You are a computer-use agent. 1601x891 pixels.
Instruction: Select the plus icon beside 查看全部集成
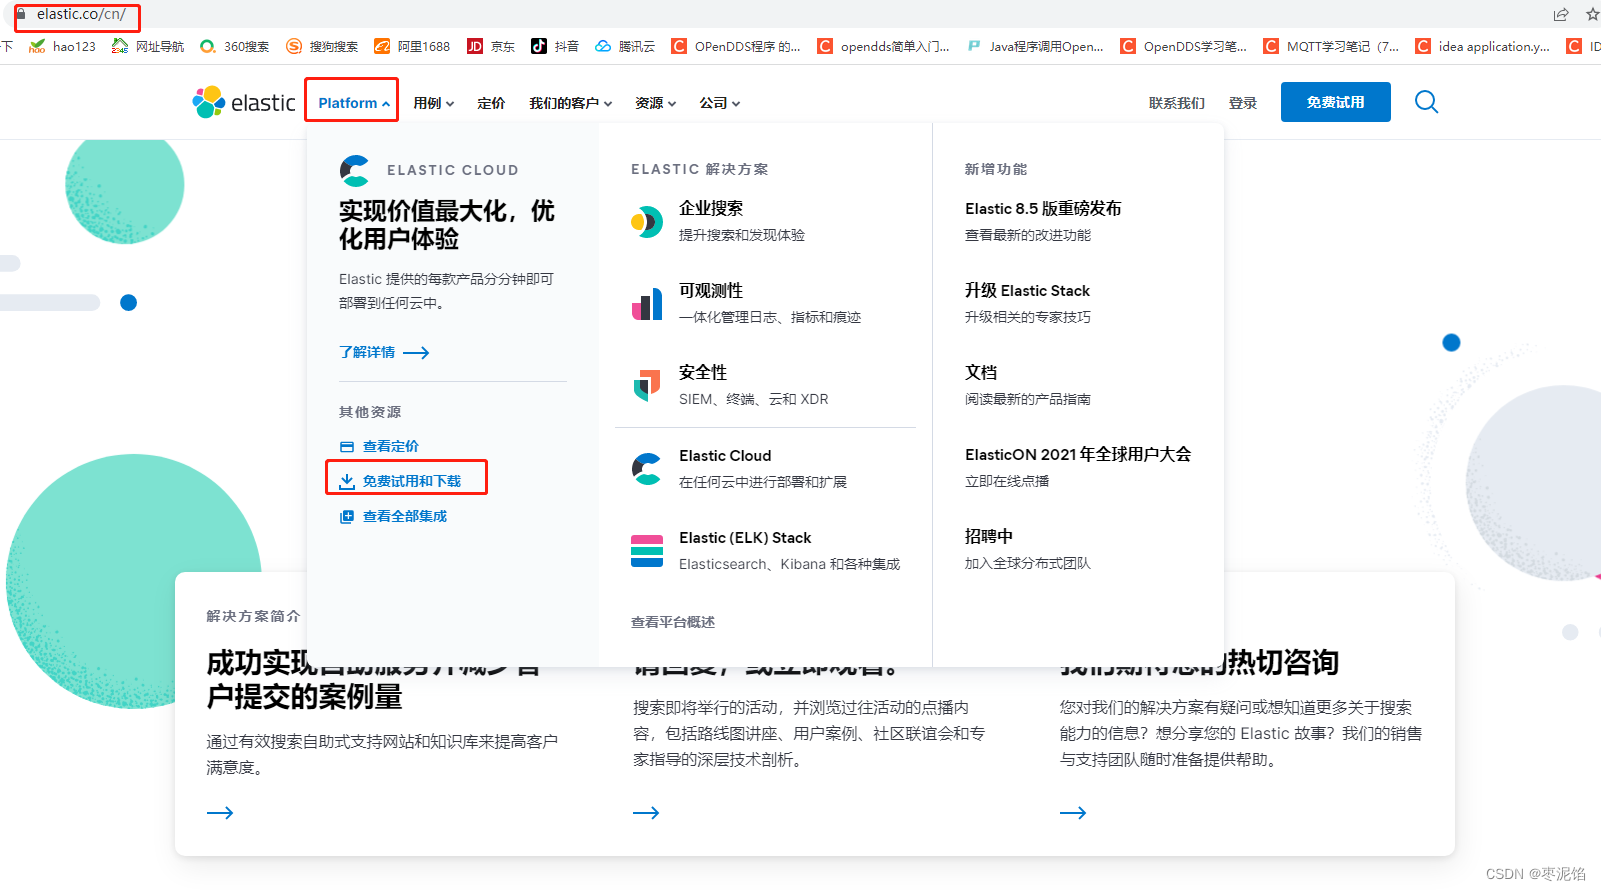[x=347, y=517]
